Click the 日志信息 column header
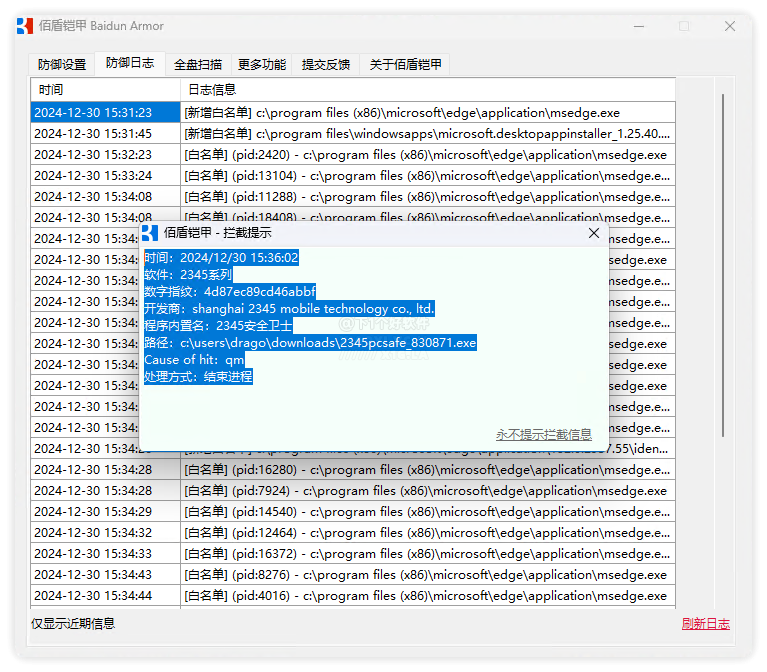 click(x=428, y=90)
